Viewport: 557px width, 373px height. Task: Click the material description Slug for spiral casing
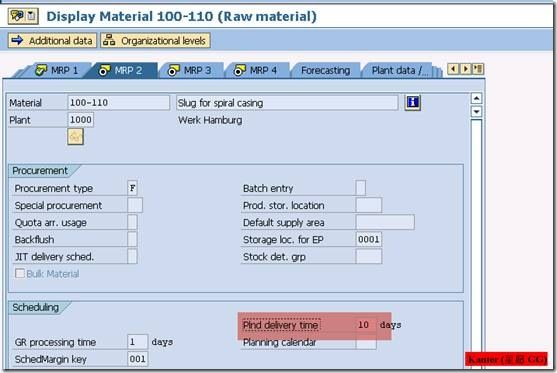coord(287,103)
